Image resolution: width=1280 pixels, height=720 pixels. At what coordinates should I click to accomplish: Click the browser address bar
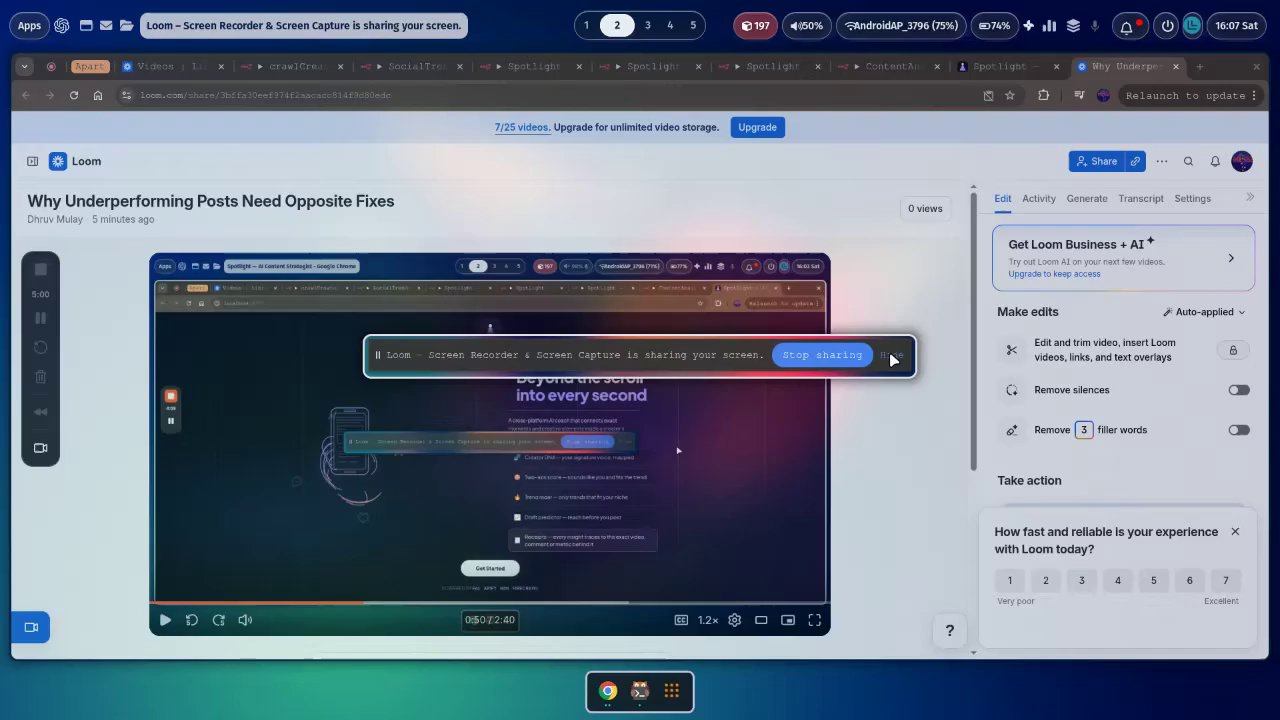click(x=545, y=95)
